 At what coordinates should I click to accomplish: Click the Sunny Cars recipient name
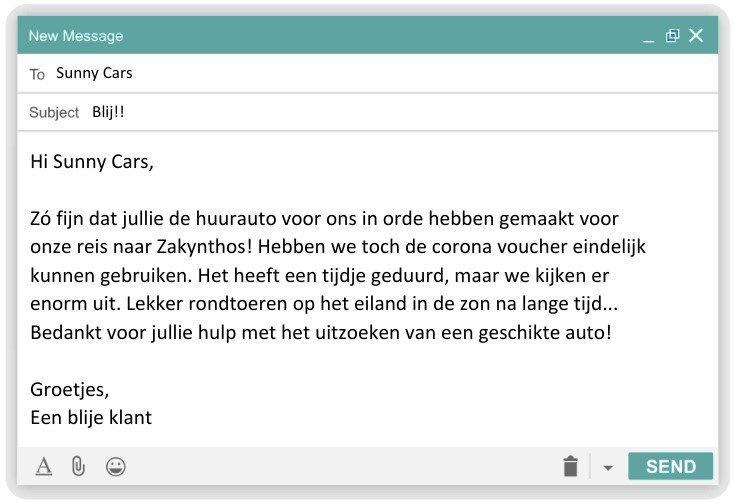point(94,73)
